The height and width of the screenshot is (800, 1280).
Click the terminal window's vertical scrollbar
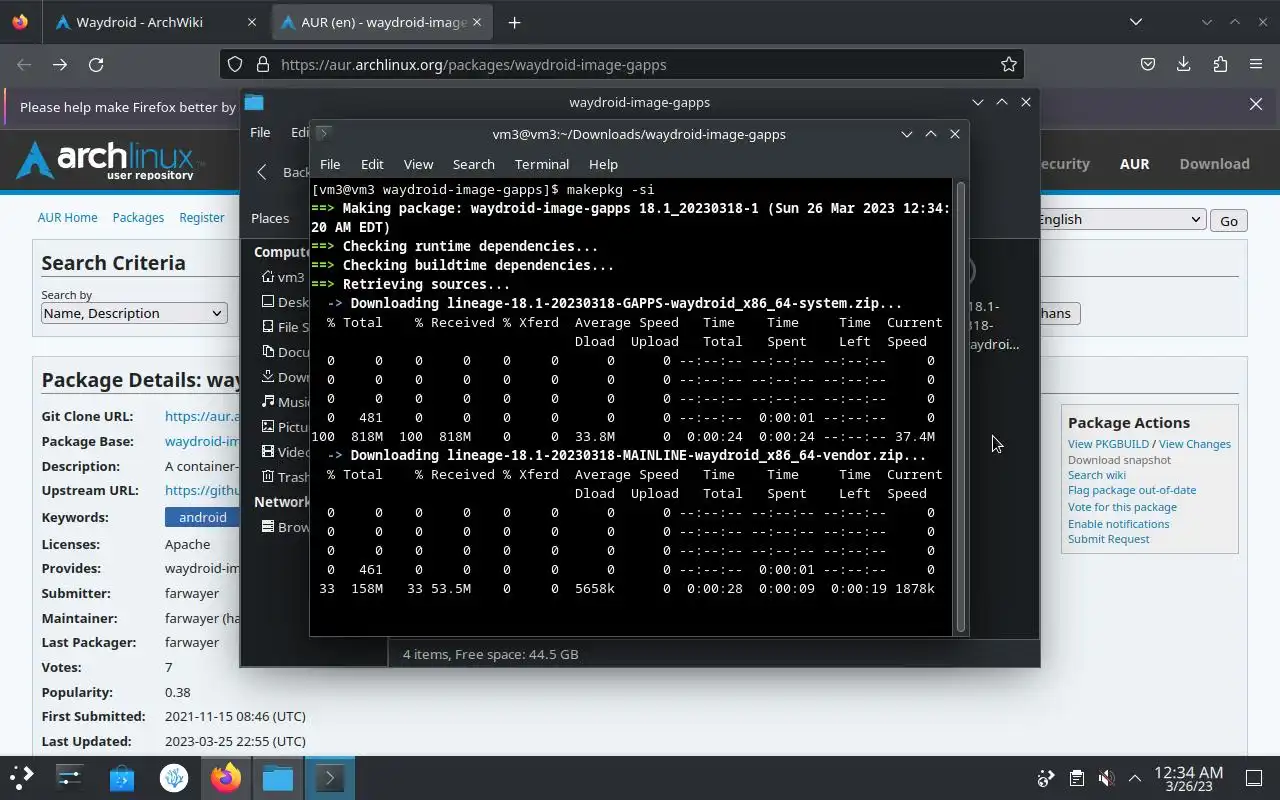[961, 407]
